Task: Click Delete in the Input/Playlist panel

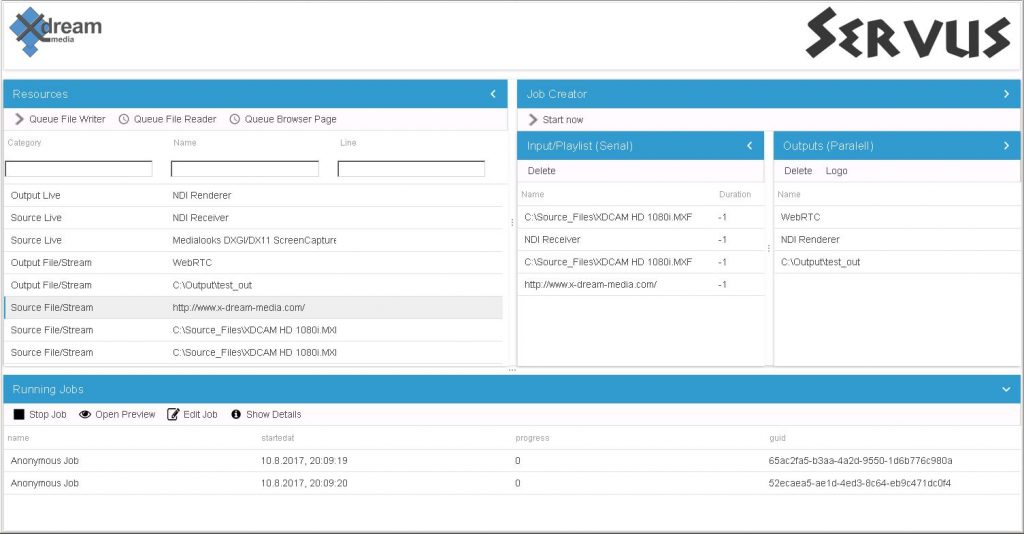Action: 541,171
